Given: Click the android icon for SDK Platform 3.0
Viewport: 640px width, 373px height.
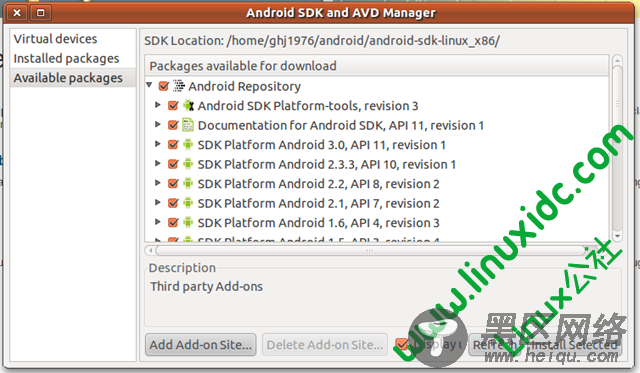Looking at the screenshot, I should point(188,144).
